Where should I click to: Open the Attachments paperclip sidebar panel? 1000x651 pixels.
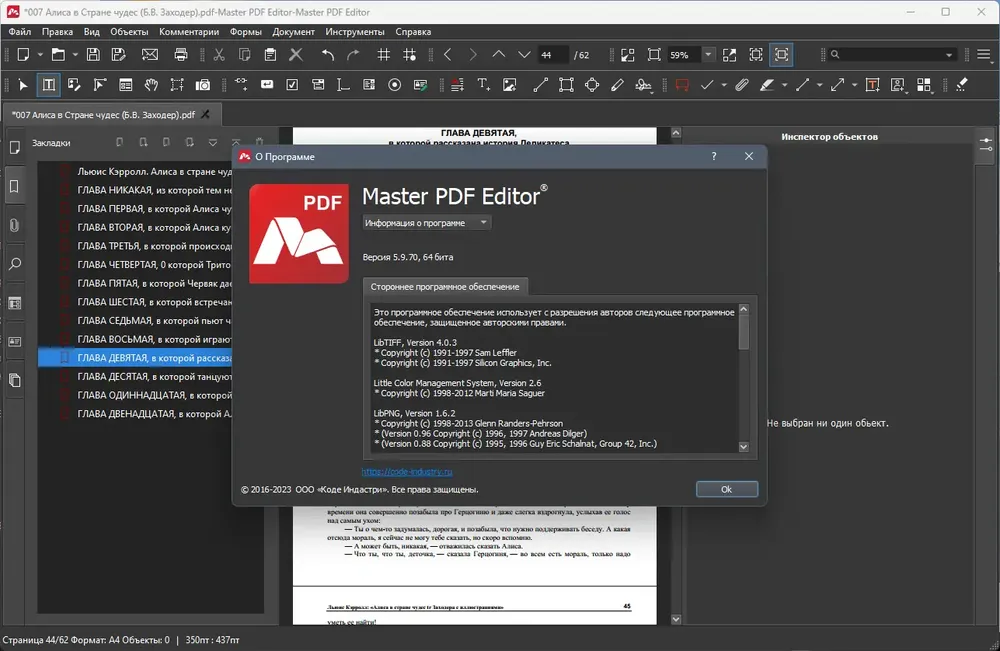15,225
